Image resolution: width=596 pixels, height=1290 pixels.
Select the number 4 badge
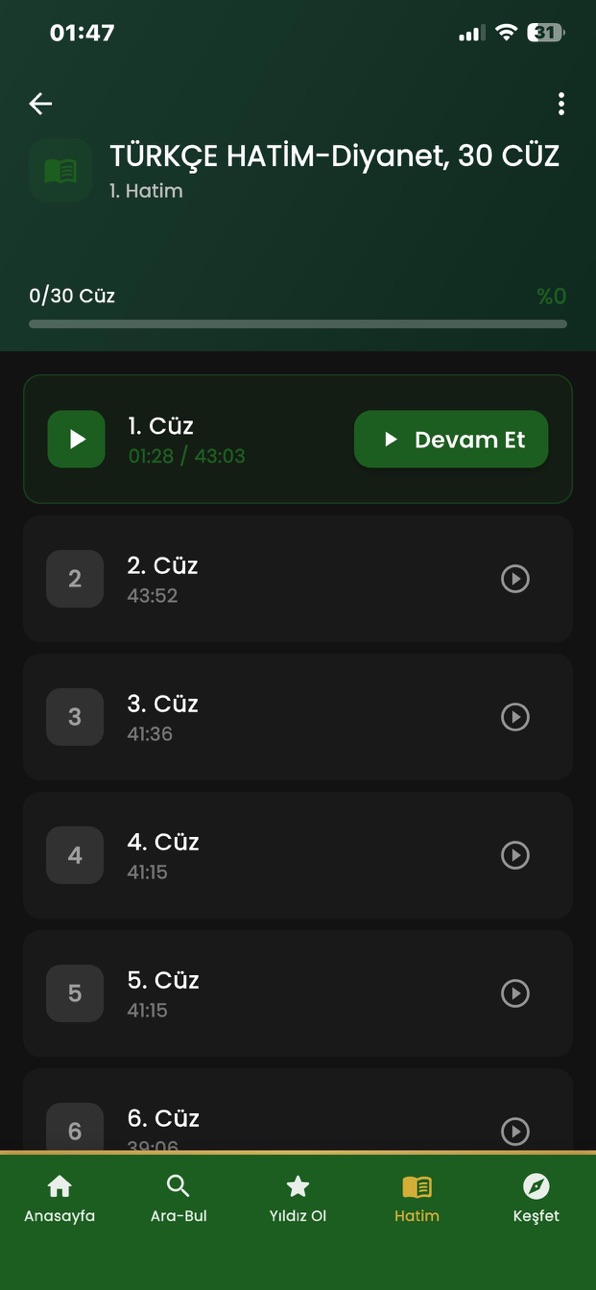pos(75,855)
